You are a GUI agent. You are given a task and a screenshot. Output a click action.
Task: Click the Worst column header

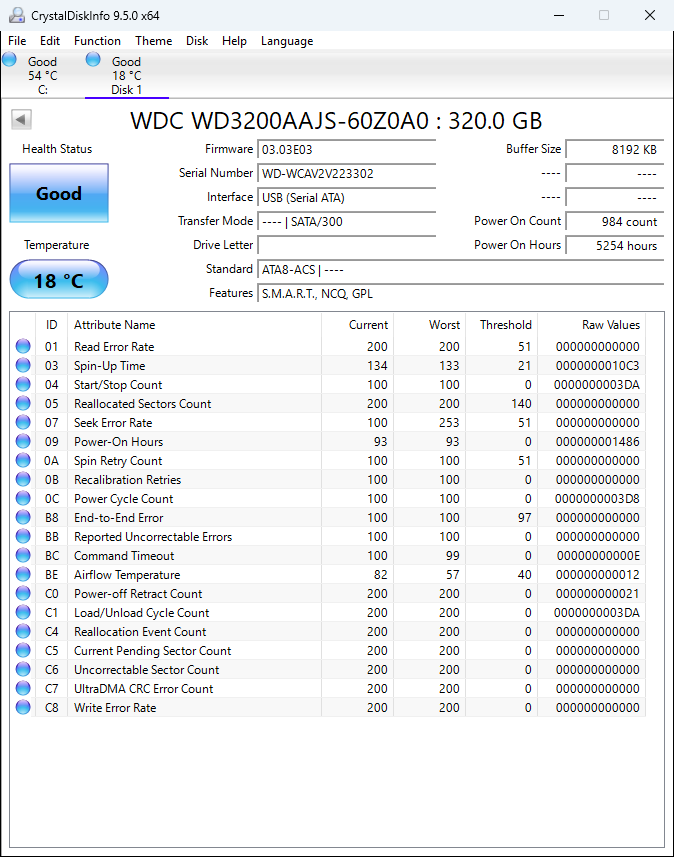click(x=429, y=325)
